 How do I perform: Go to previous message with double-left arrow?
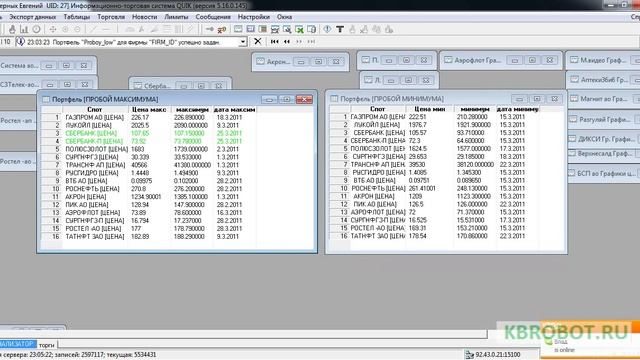tap(287, 41)
